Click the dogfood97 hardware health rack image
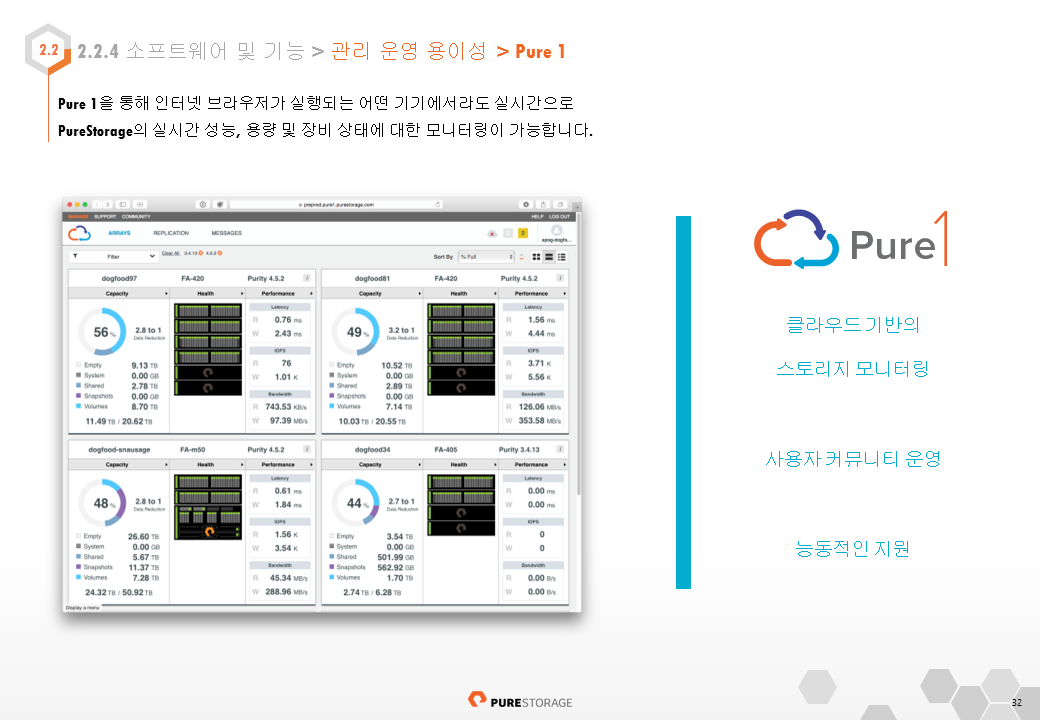 [x=208, y=349]
